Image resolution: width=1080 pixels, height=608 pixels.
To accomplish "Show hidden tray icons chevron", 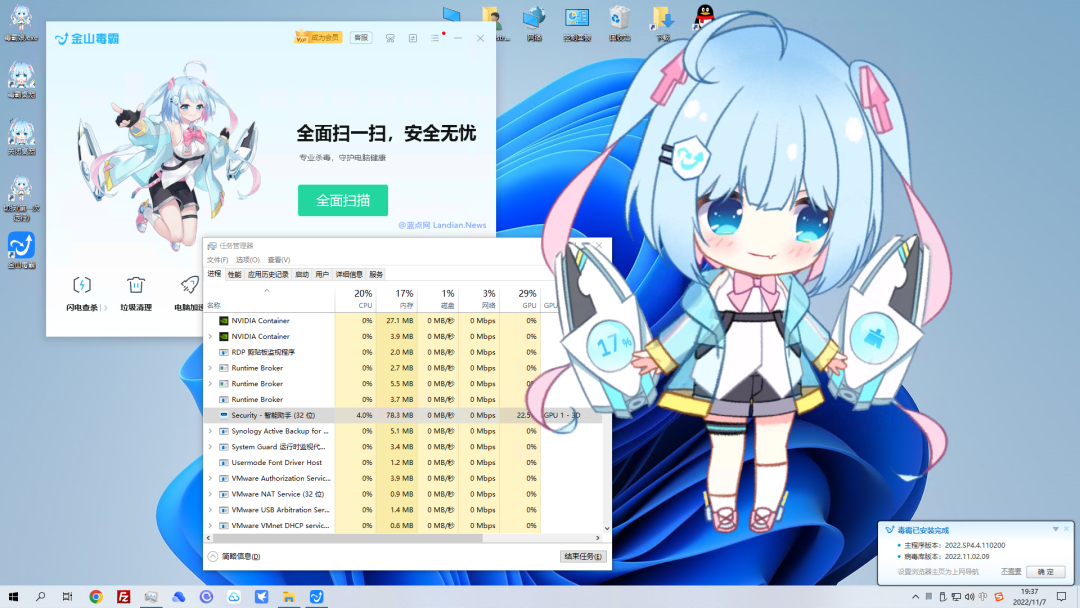I will coord(915,597).
